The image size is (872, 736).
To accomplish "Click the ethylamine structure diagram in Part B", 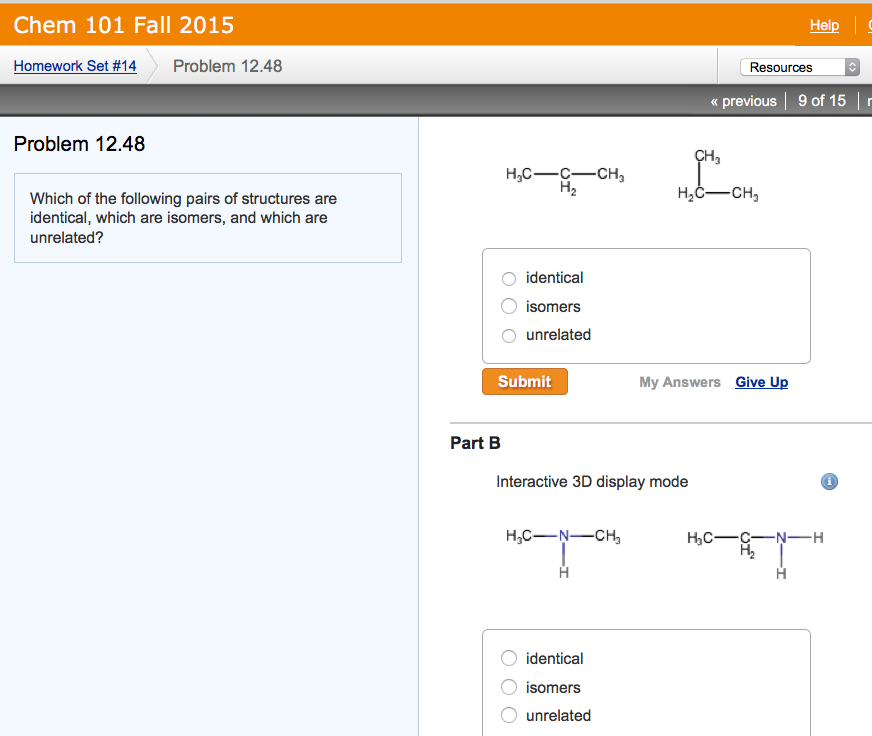I will coord(755,545).
